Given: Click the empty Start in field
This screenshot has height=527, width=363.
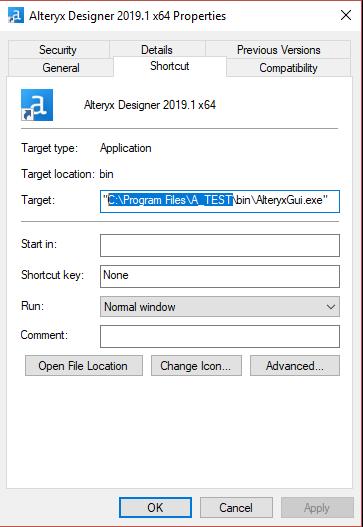Looking at the screenshot, I should 220,245.
